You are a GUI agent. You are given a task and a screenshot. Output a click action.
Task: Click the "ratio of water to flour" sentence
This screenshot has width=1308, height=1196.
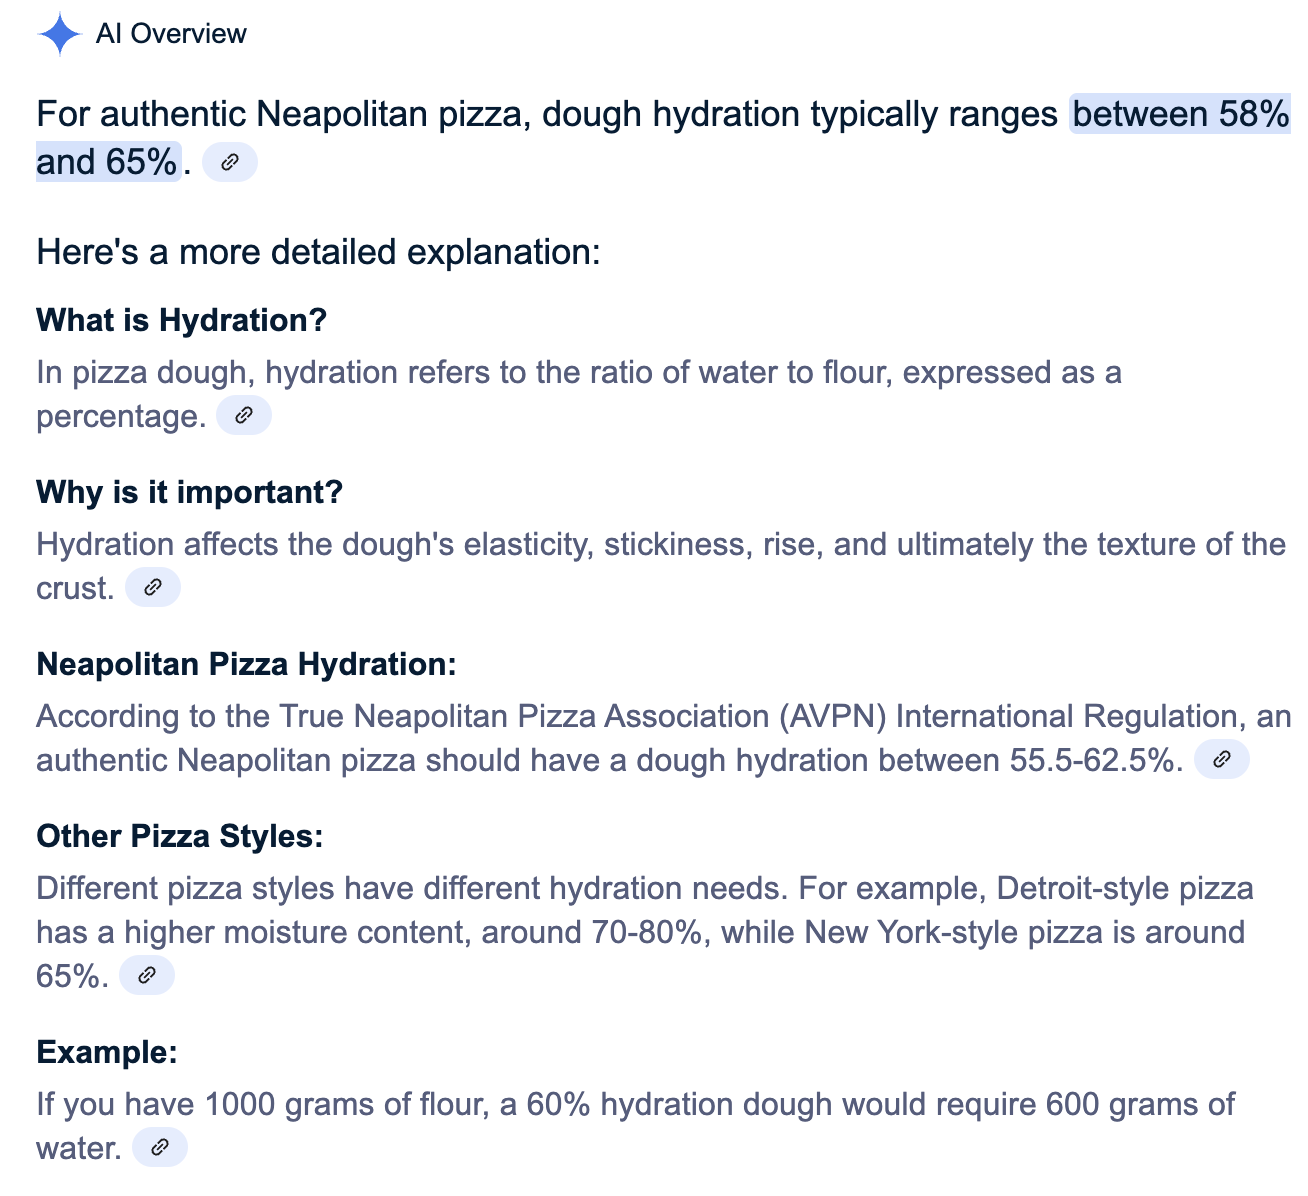[578, 373]
